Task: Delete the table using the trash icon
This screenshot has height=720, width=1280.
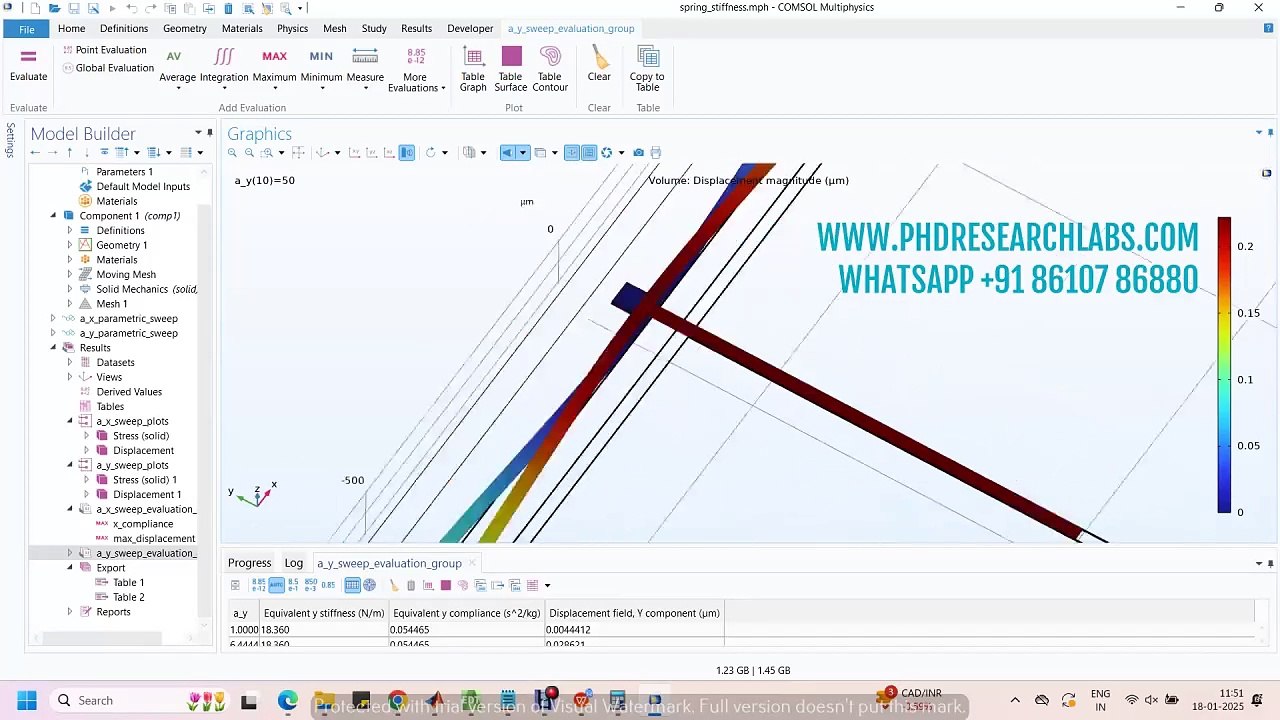Action: click(x=411, y=585)
